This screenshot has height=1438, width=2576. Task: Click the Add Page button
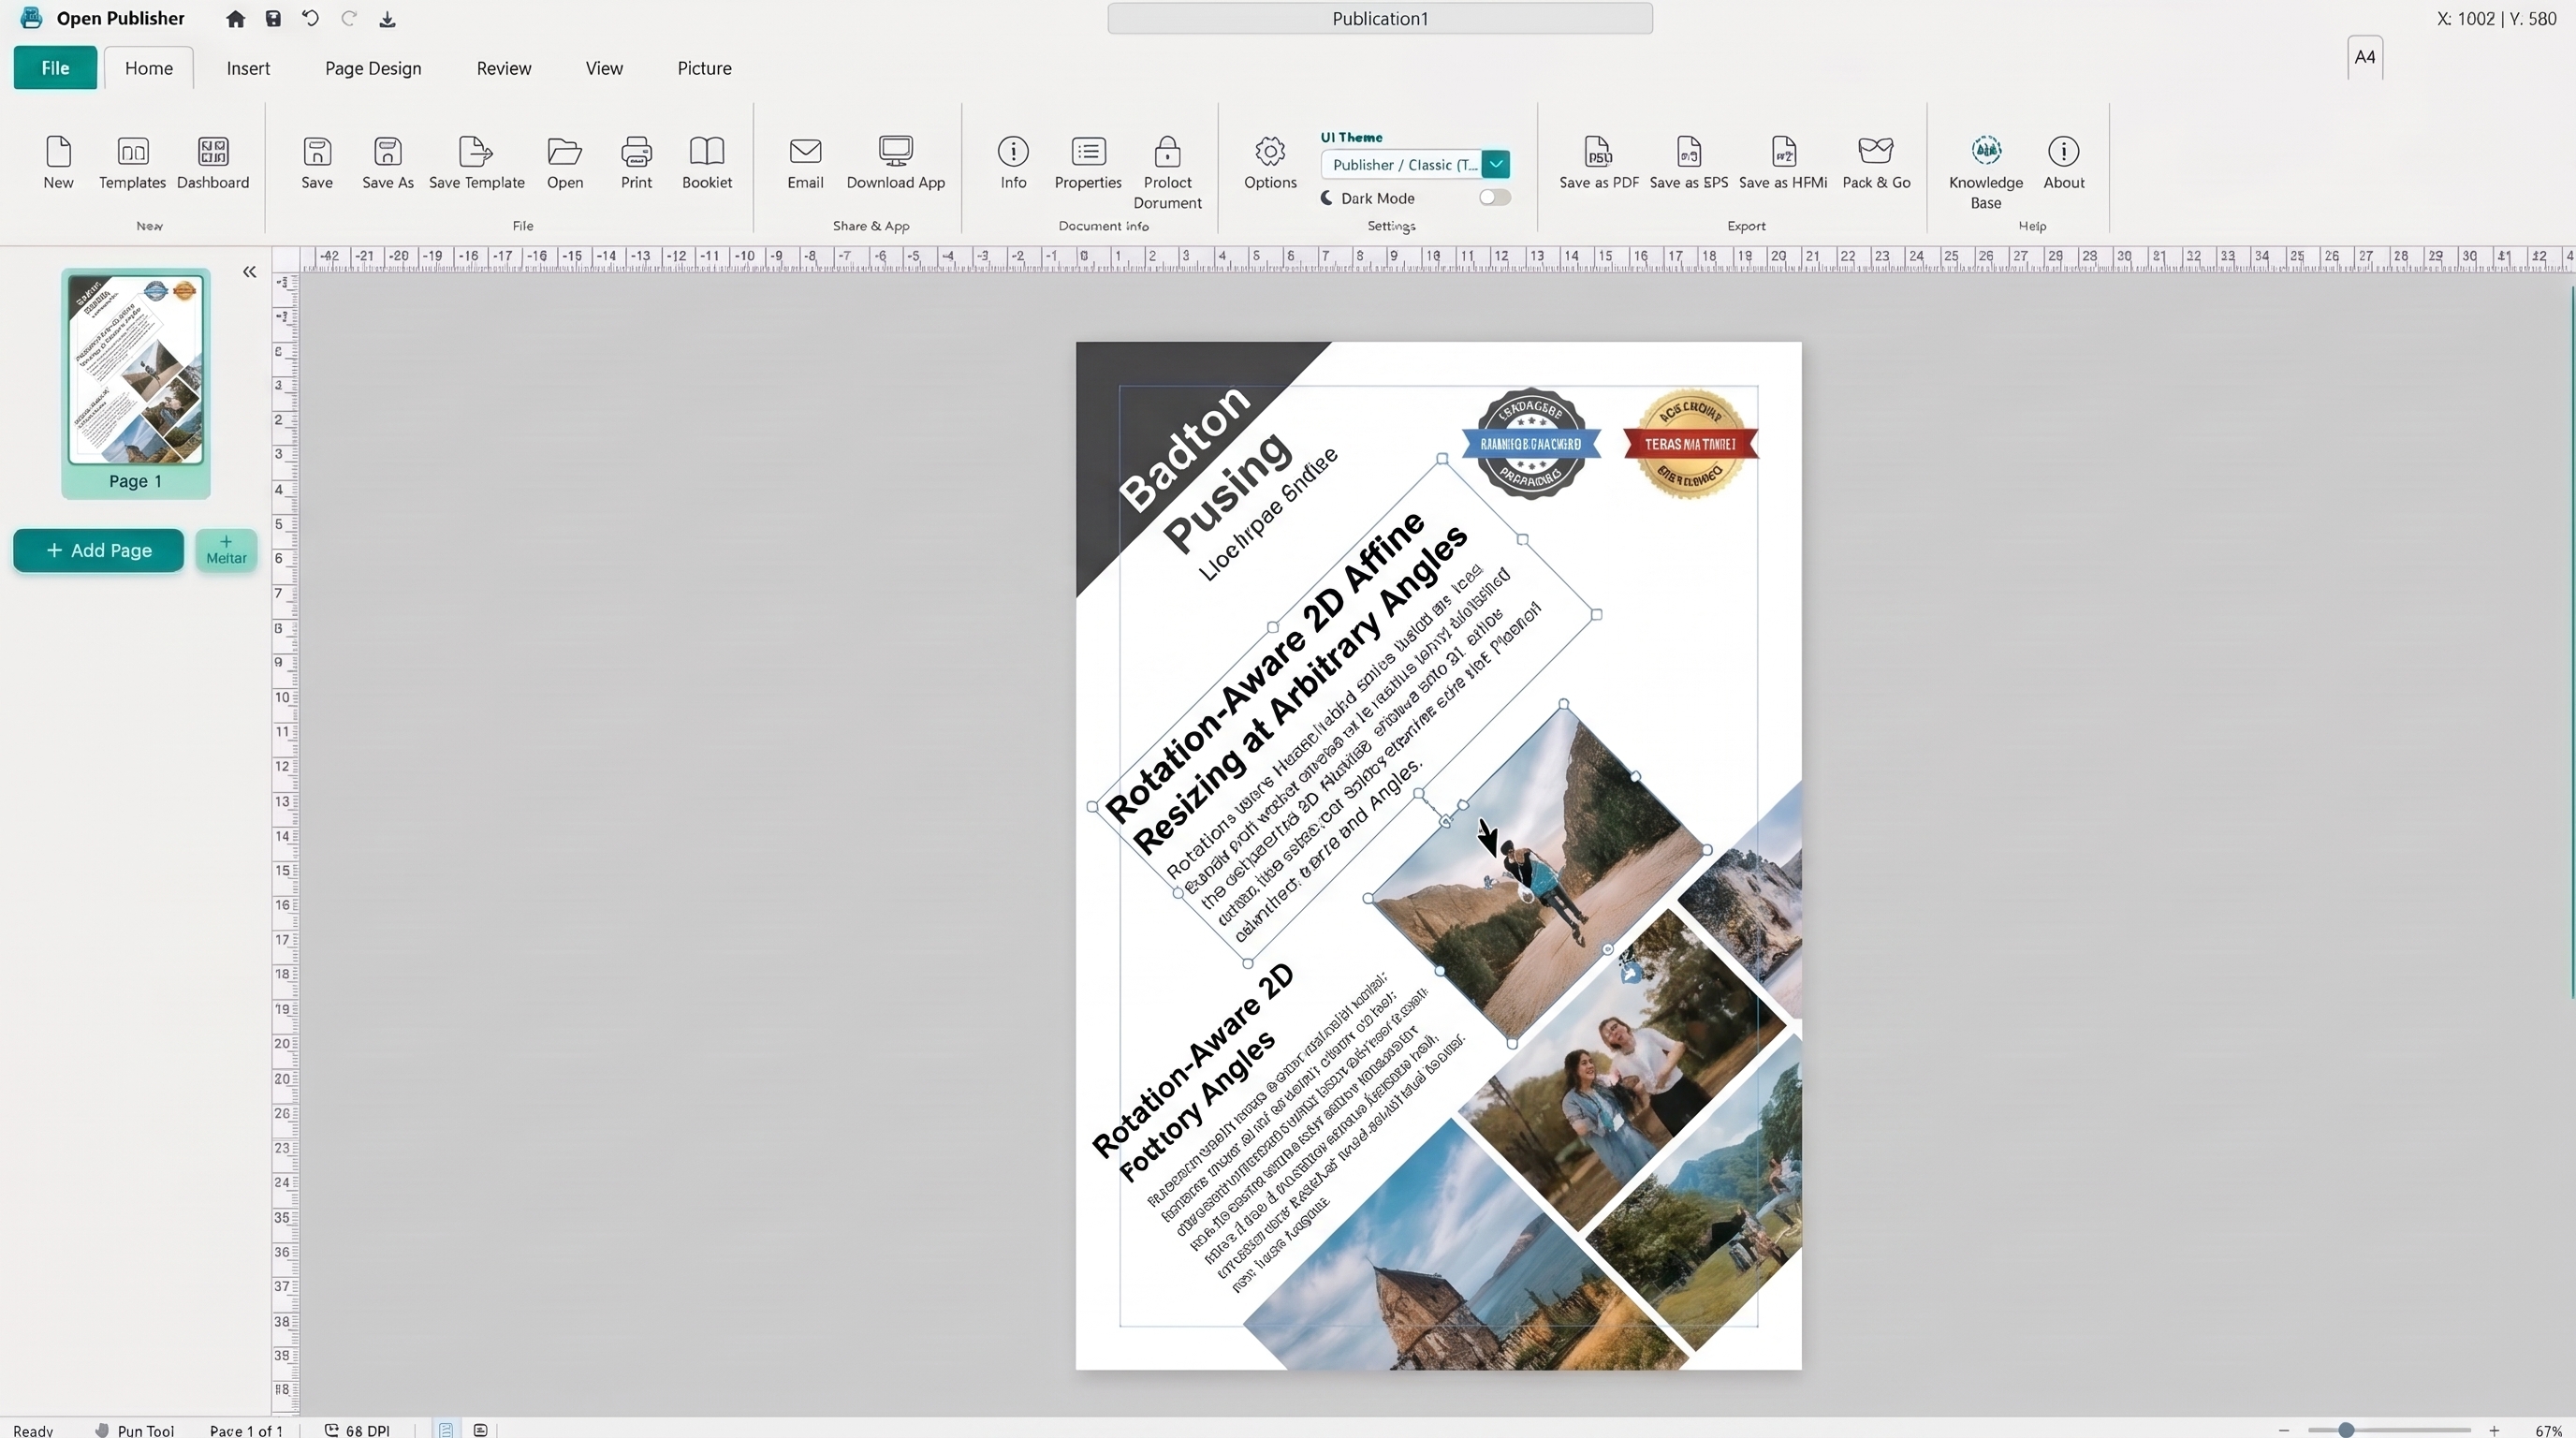[x=98, y=550]
